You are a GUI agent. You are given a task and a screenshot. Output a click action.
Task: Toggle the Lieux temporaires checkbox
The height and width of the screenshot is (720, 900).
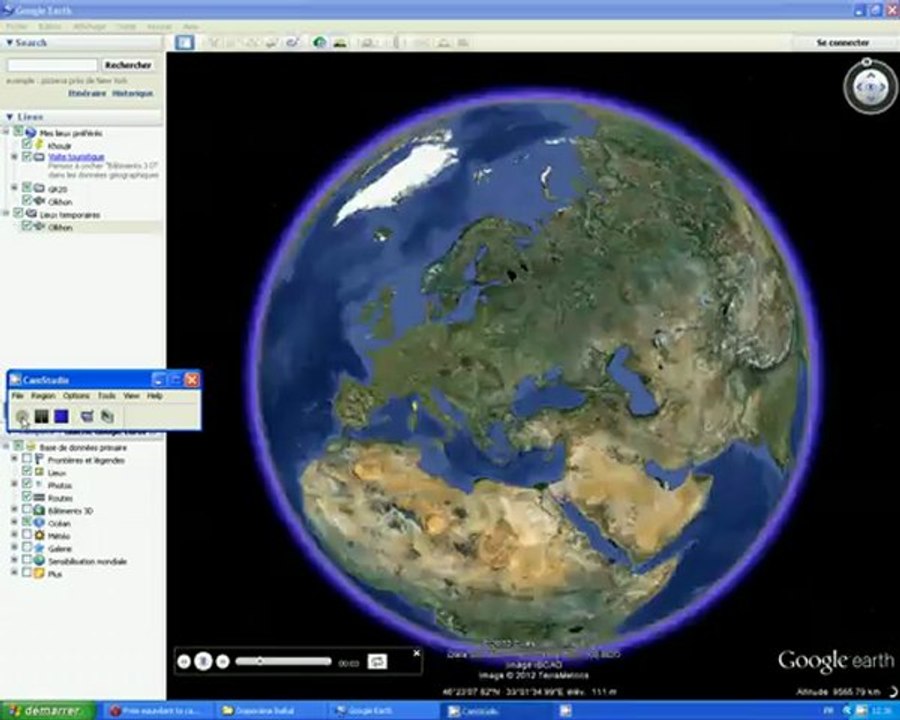pos(18,213)
